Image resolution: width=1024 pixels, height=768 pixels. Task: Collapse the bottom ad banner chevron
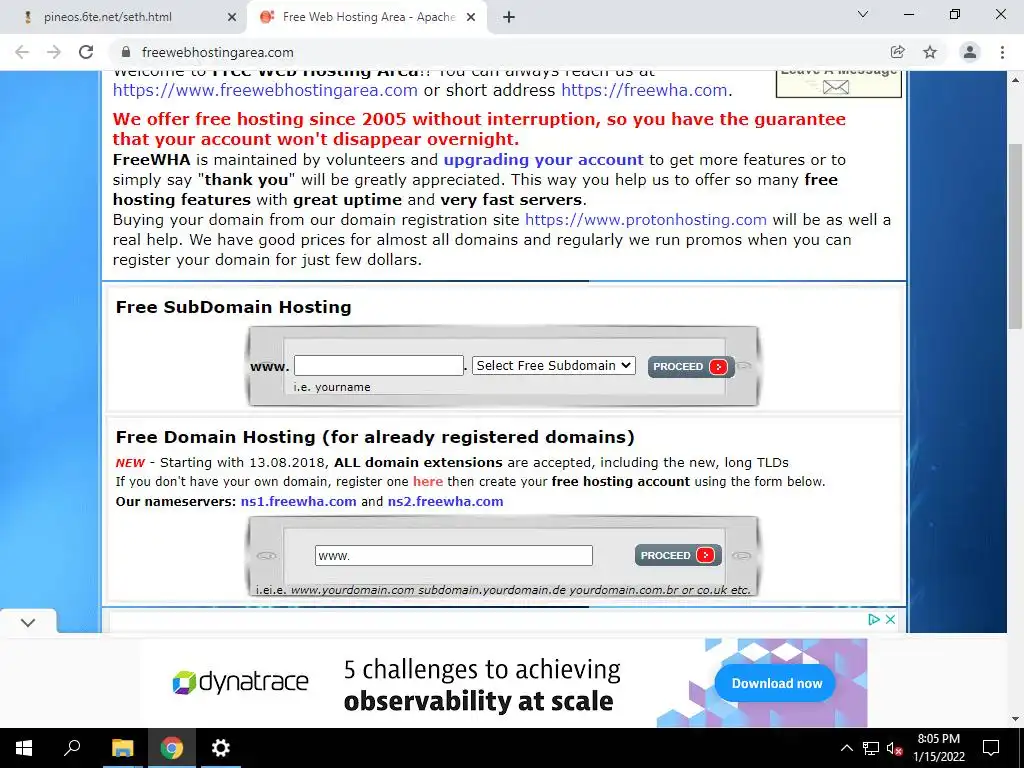[28, 622]
